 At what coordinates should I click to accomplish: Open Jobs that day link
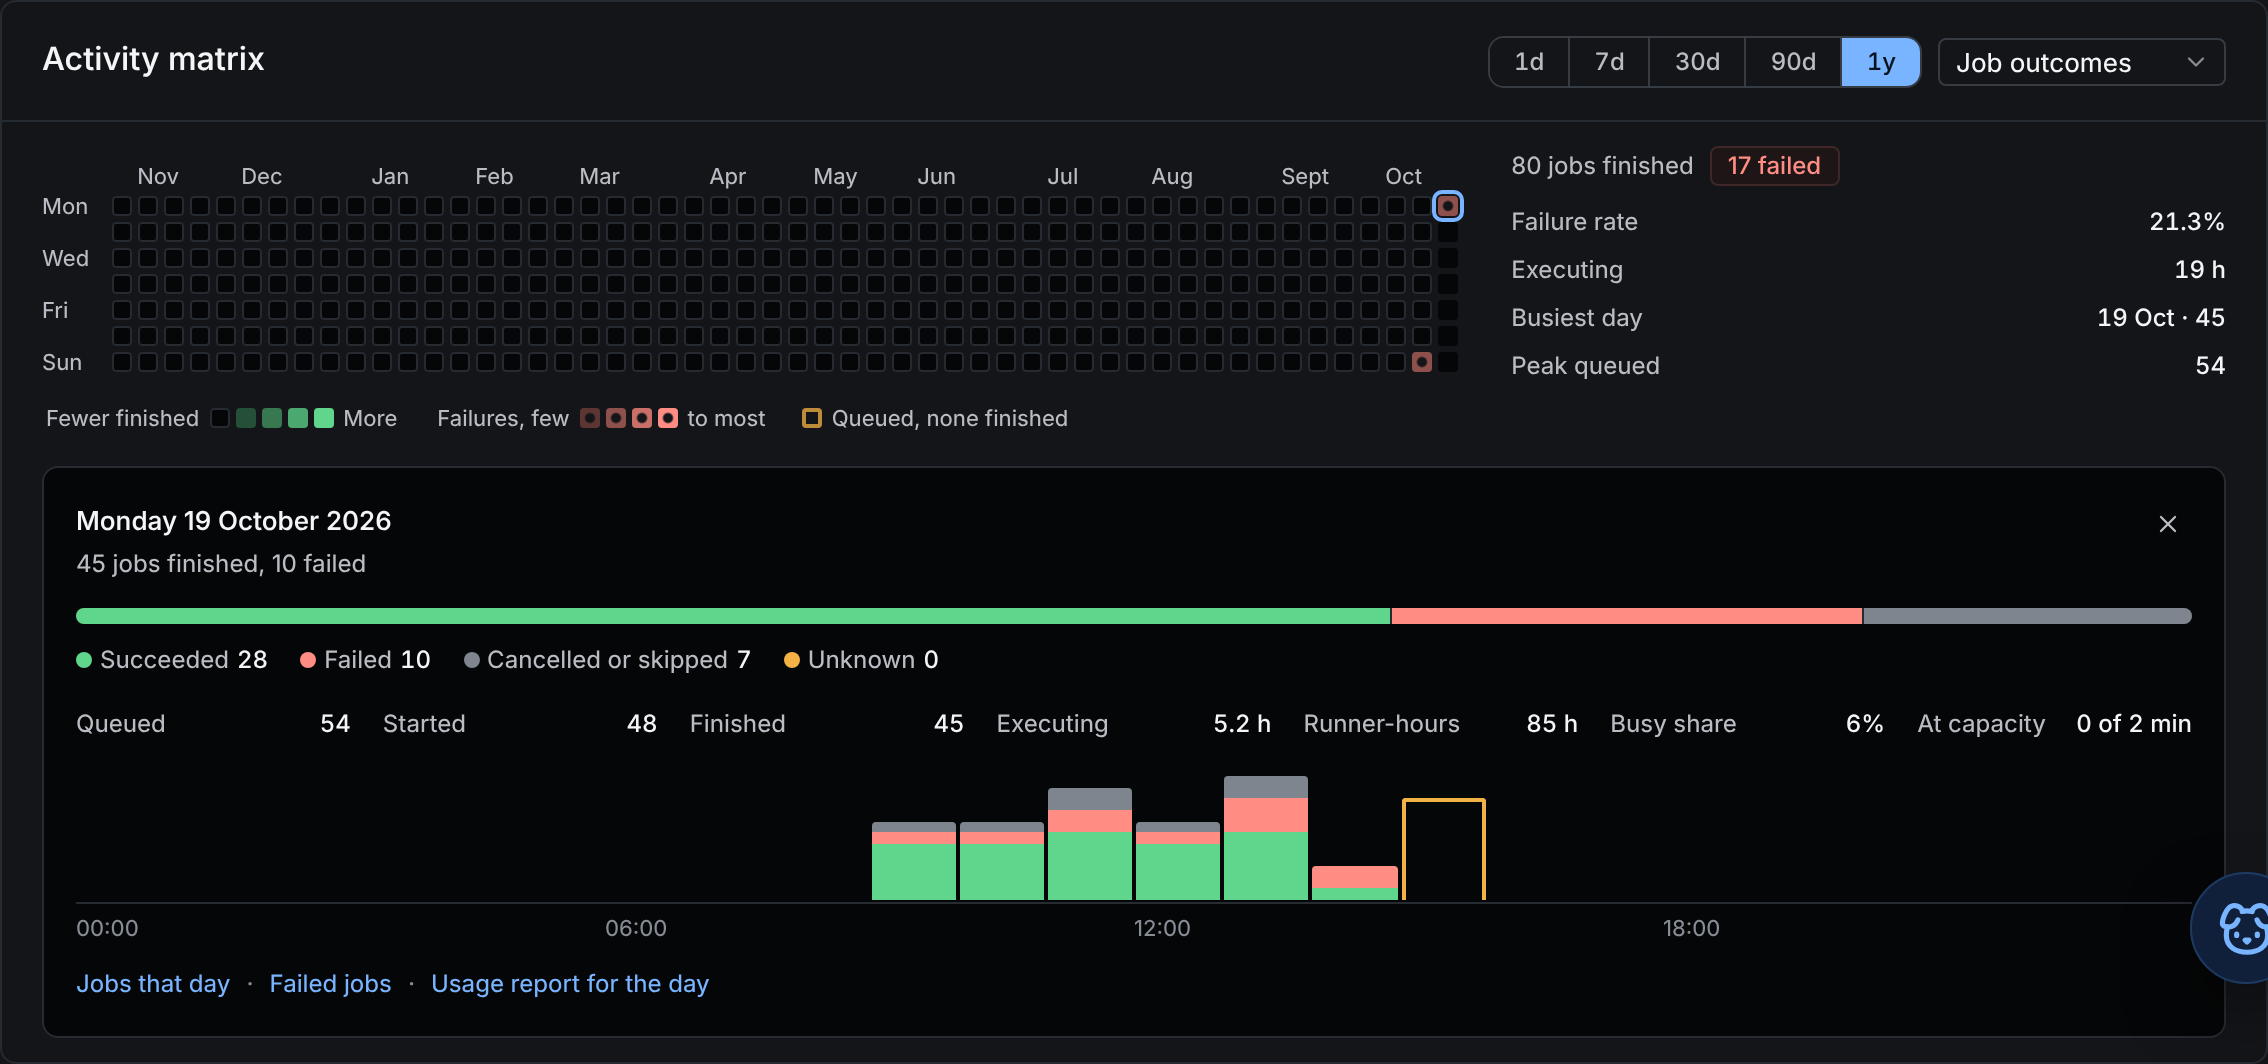point(153,984)
